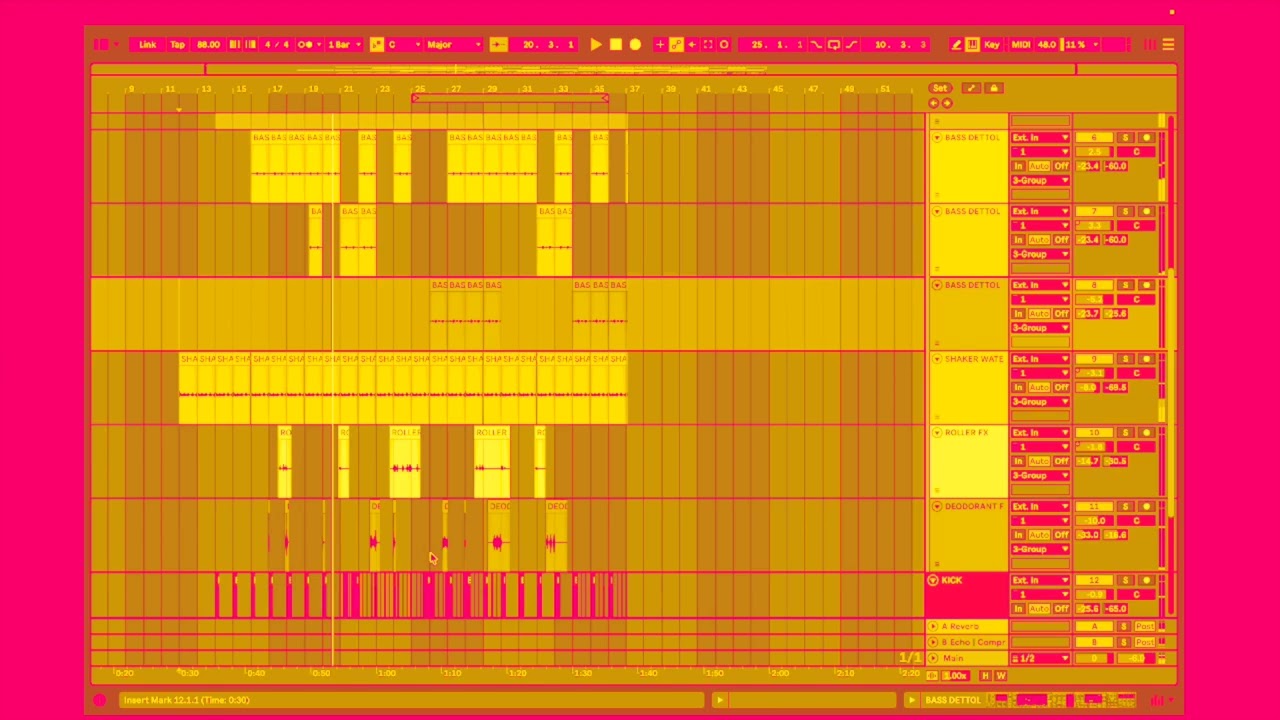Open the first BASS DETTOL 3-Group output dropdown

coord(1040,181)
